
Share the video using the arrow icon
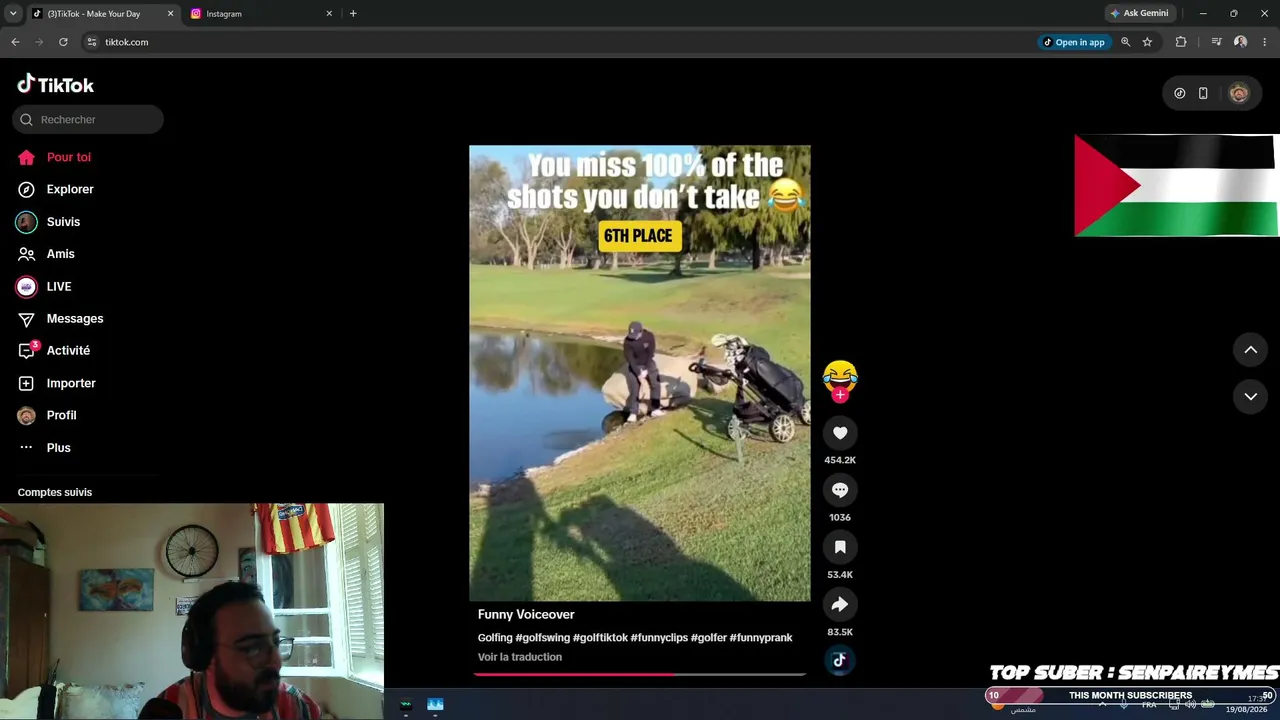pos(840,604)
